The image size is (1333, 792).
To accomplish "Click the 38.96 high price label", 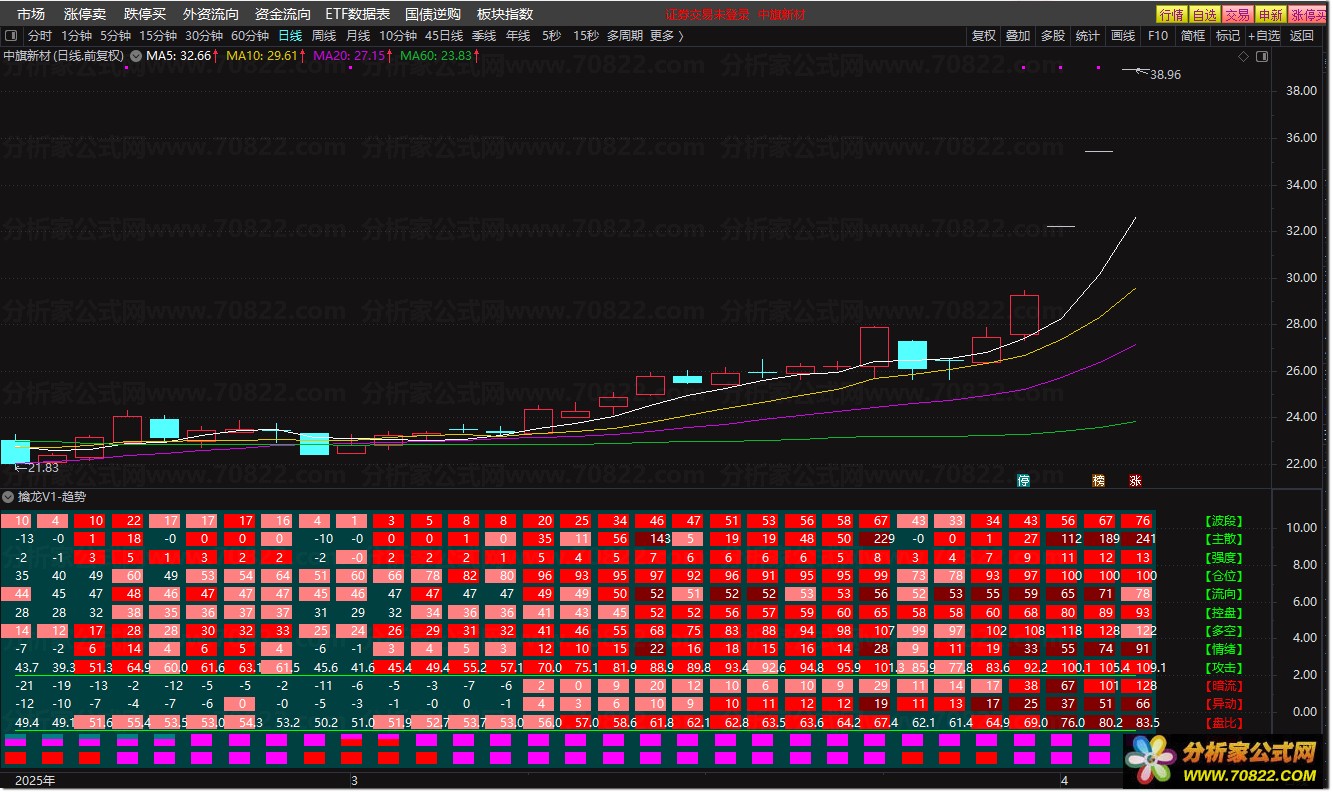I will coord(1165,75).
